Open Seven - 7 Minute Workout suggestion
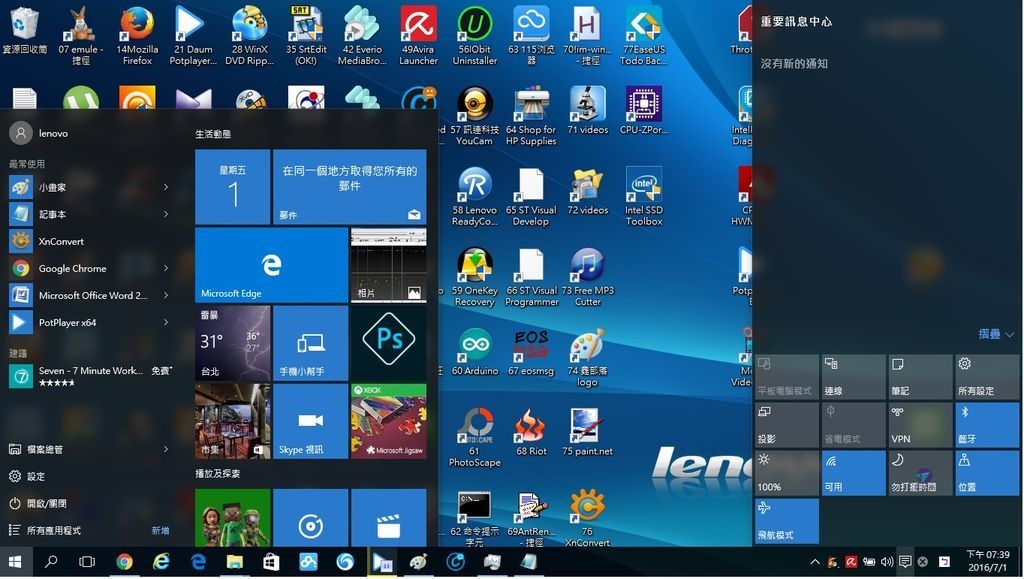1024x579 pixels. tap(89, 375)
